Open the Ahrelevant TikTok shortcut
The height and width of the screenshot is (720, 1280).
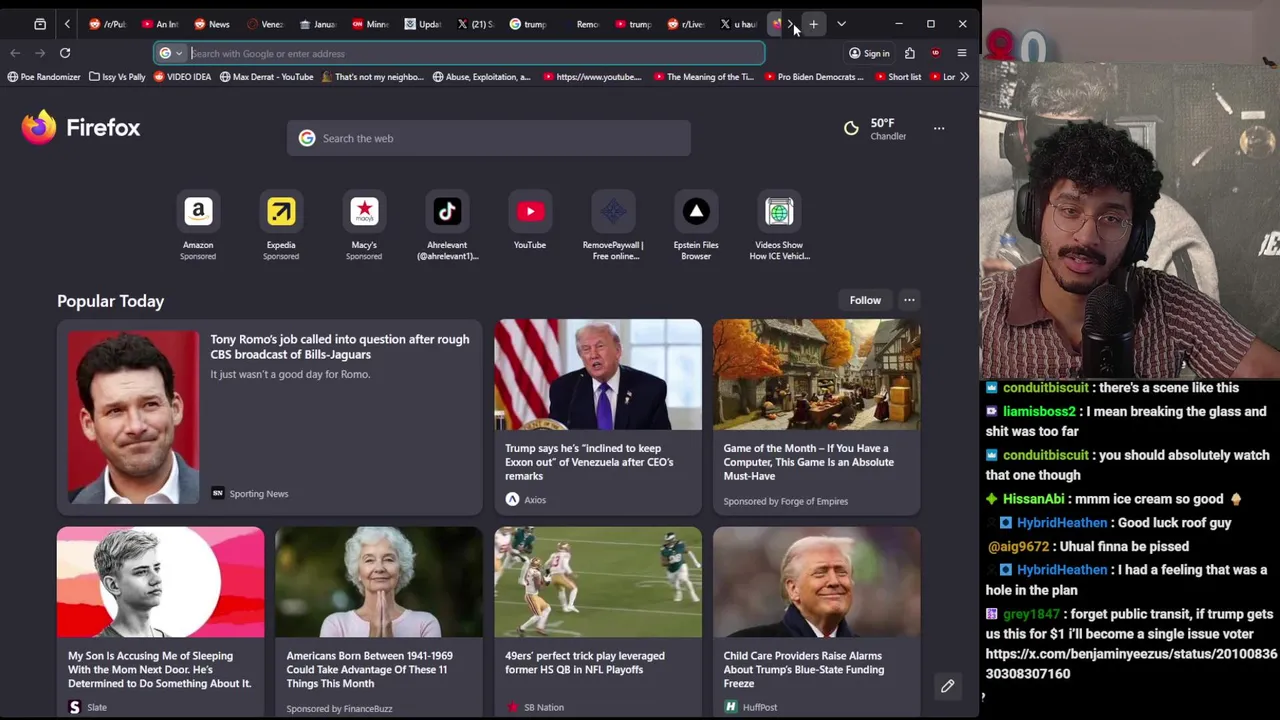click(447, 227)
